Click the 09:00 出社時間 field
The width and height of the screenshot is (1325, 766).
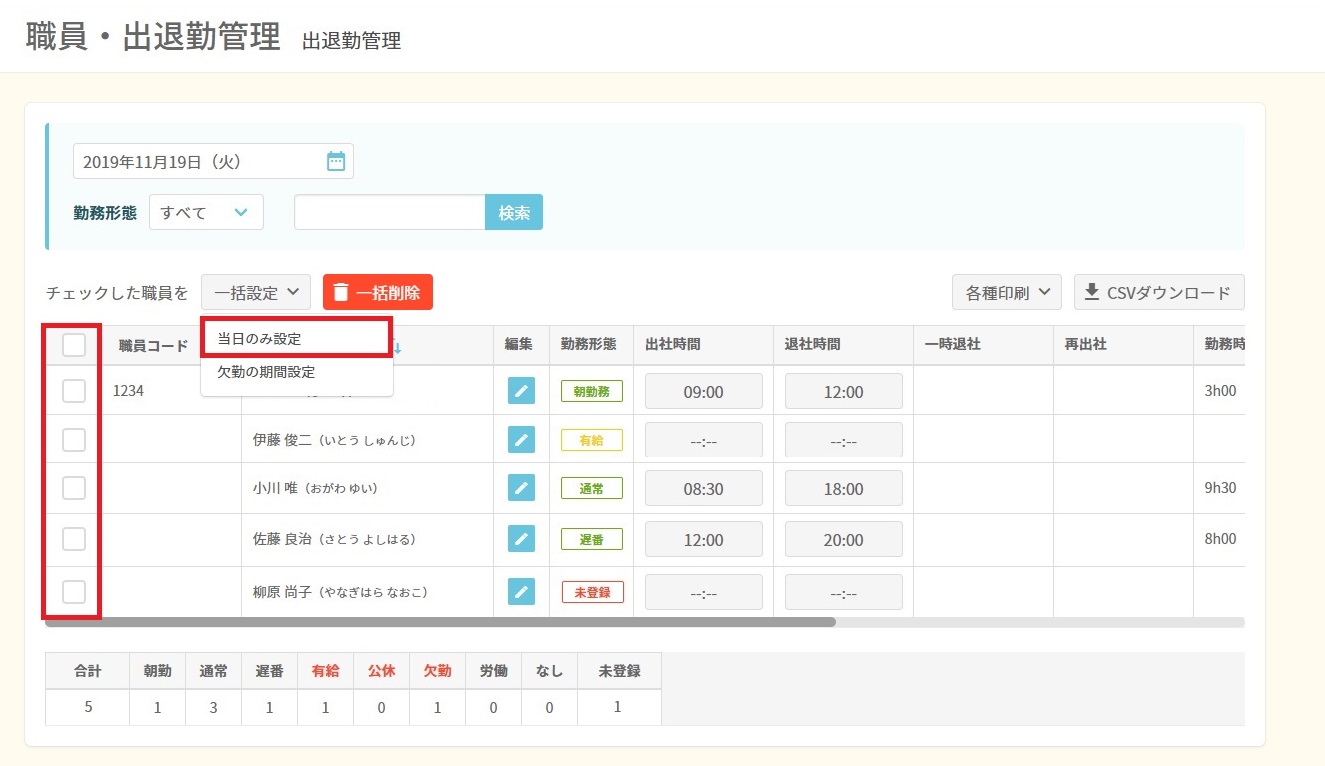704,392
